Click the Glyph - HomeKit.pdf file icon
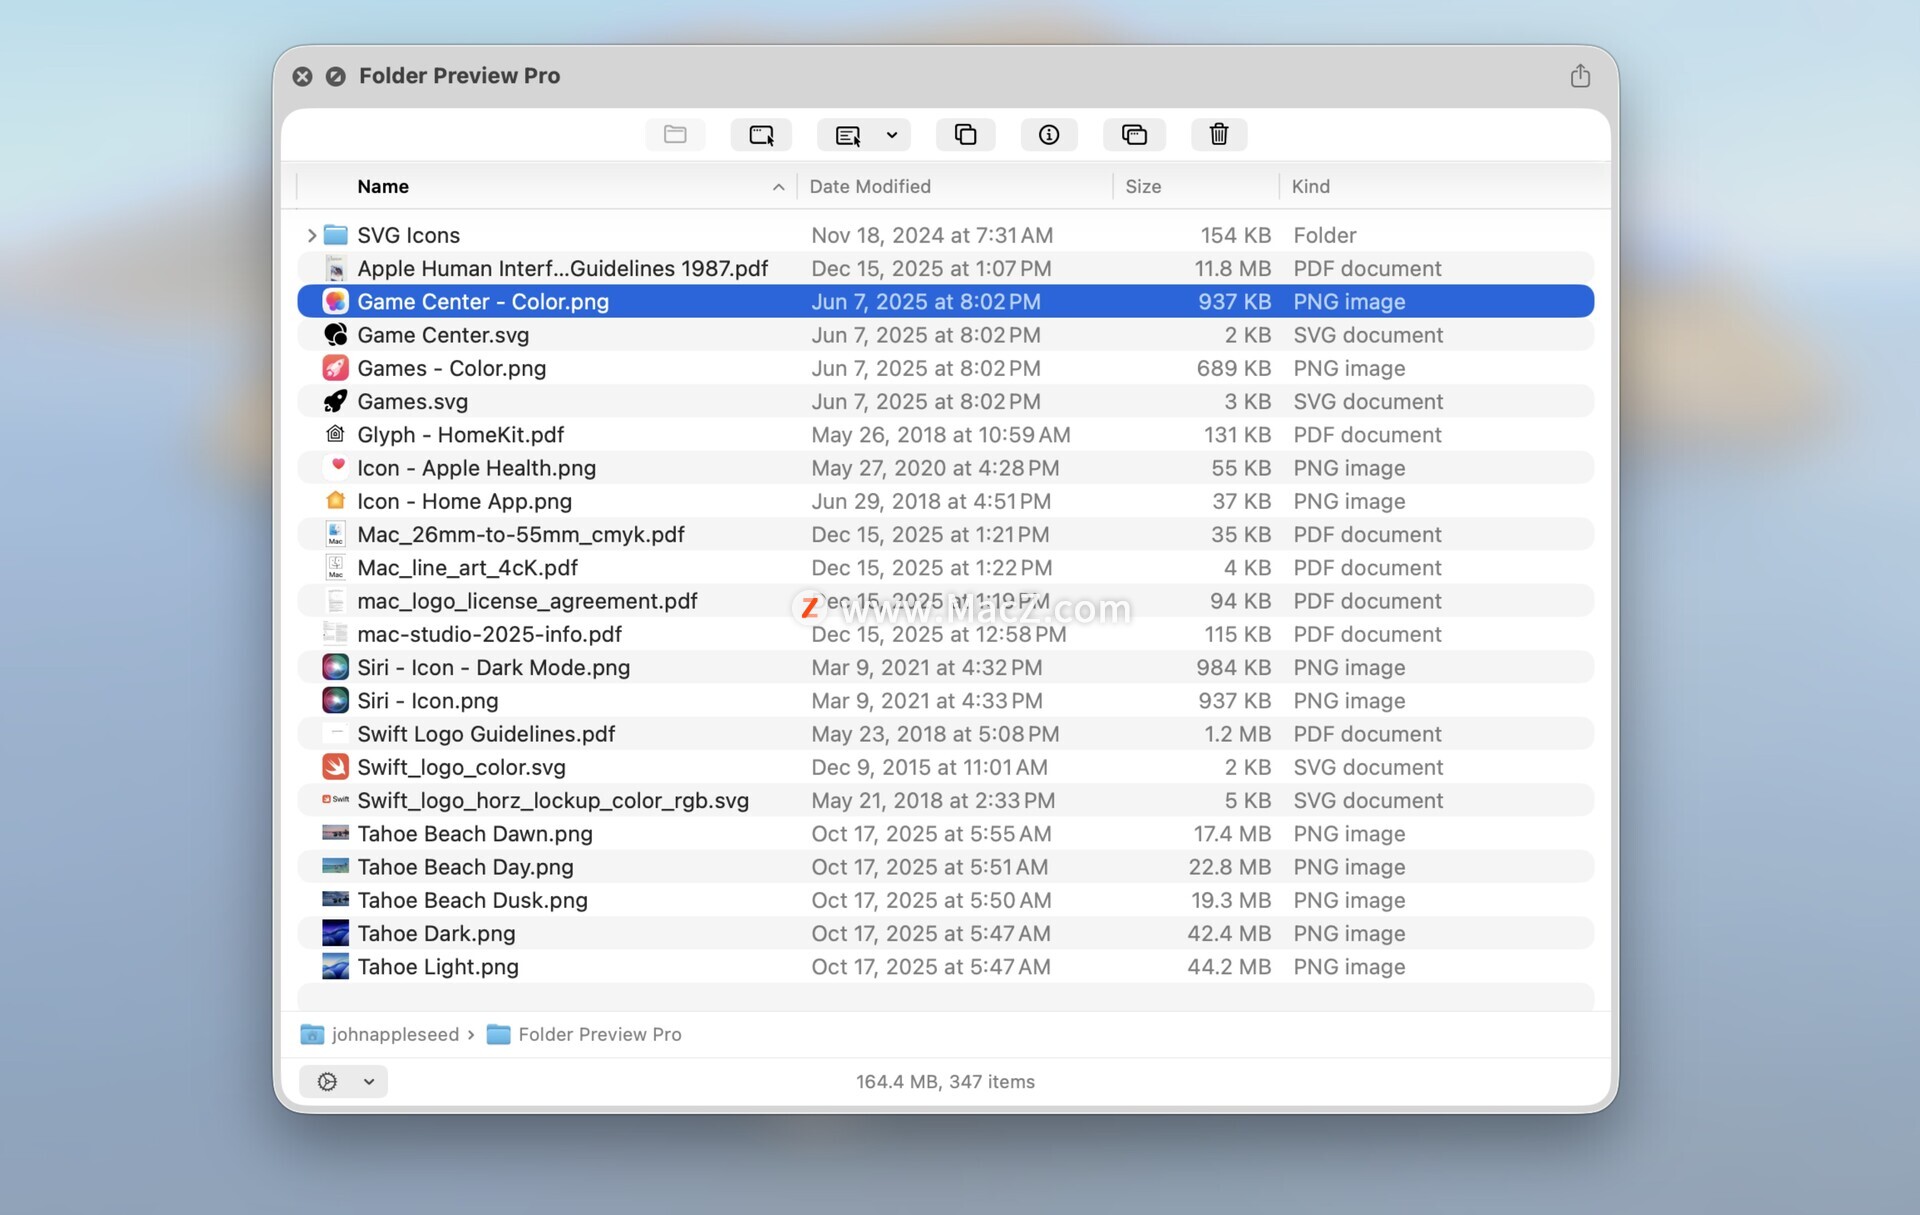Viewport: 1920px width, 1215px height. pos(336,434)
